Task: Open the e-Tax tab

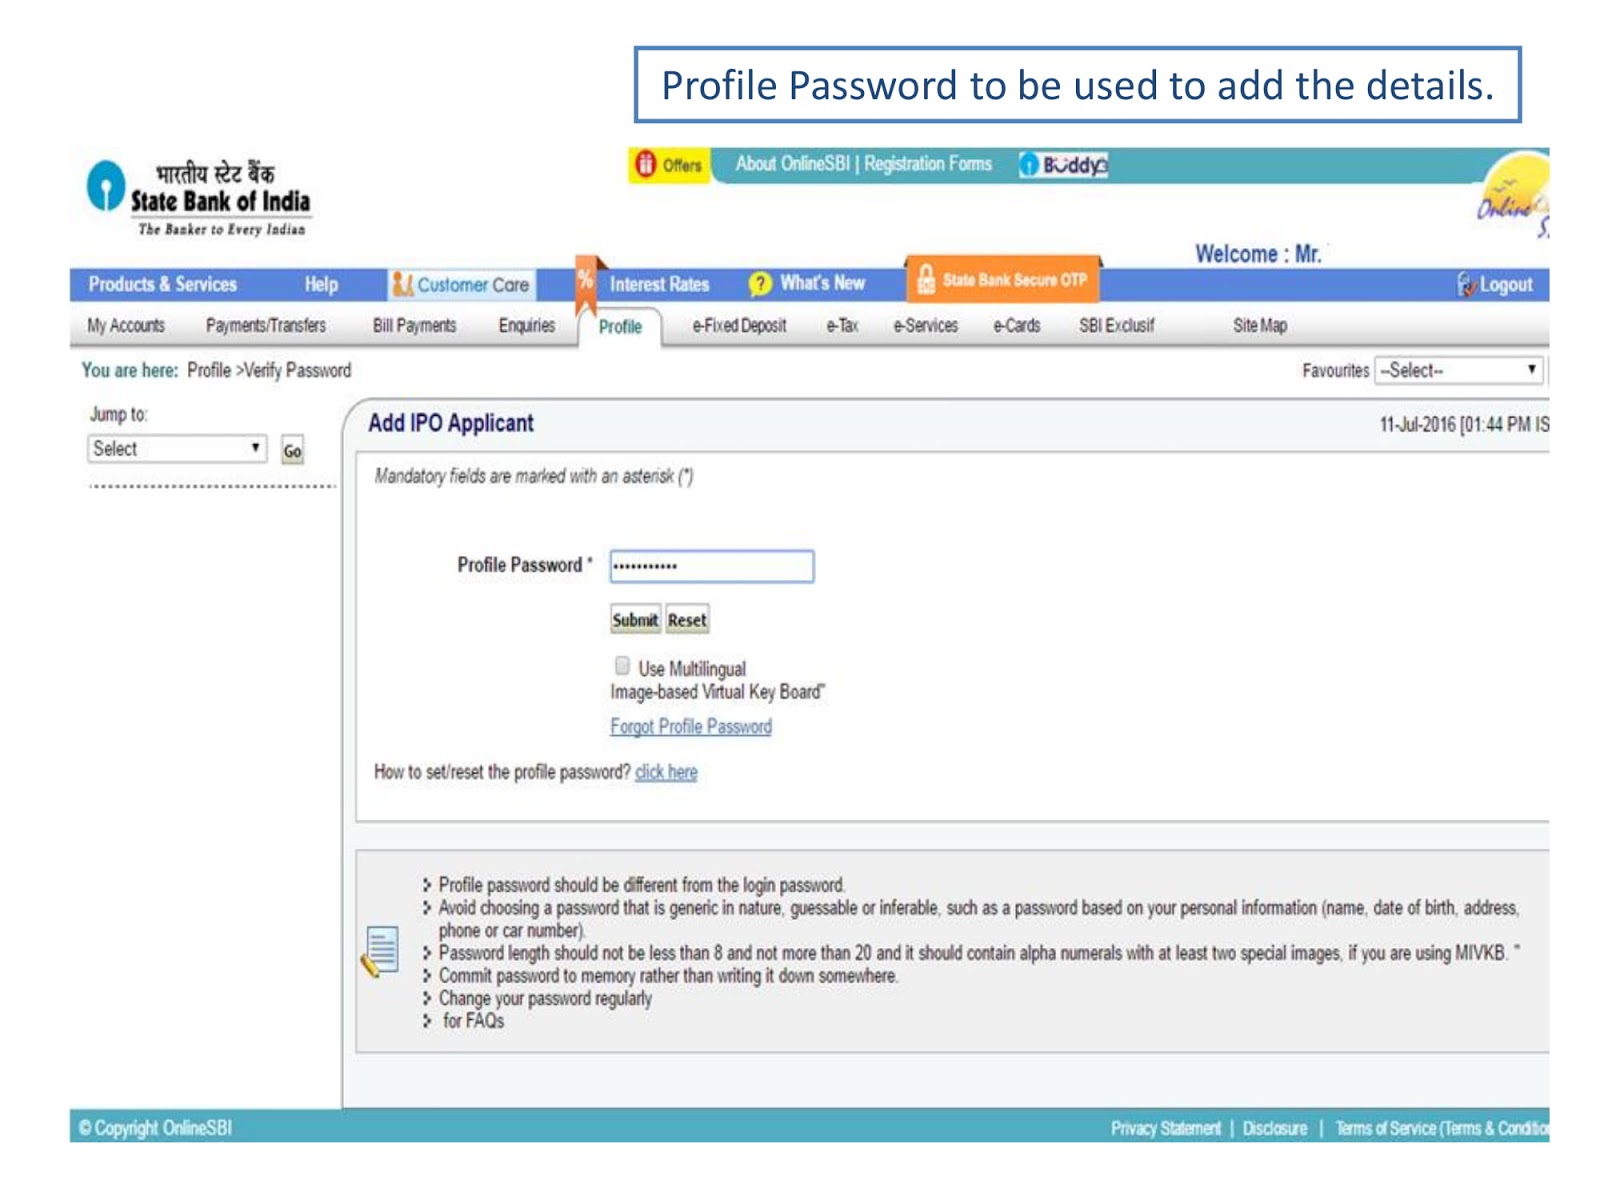Action: pyautogui.click(x=842, y=326)
